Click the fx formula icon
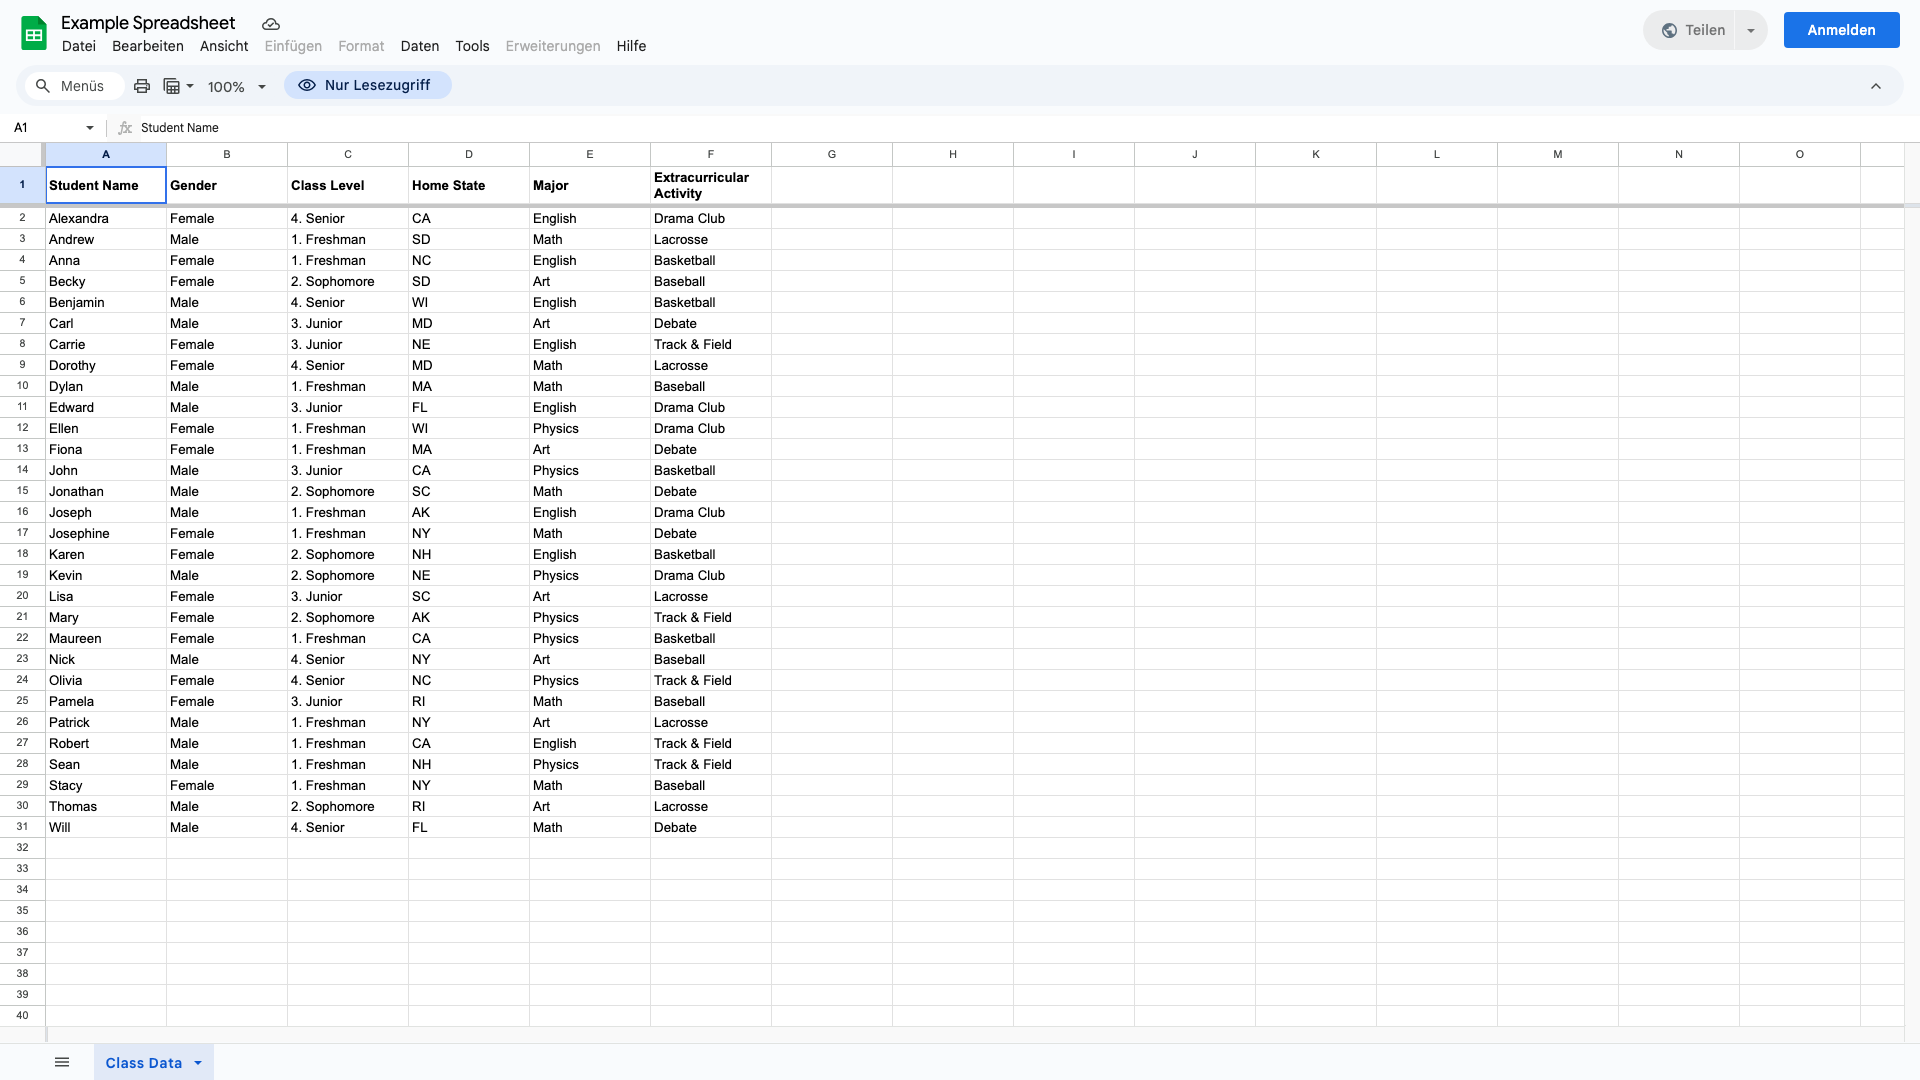Image resolution: width=1920 pixels, height=1080 pixels. (125, 127)
